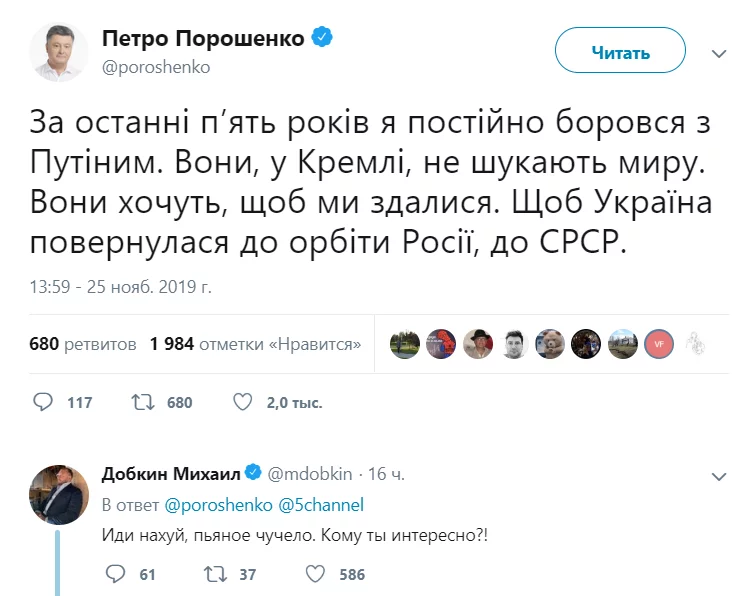
Task: Reply to Poroshenko's main tweet
Action: click(x=44, y=402)
